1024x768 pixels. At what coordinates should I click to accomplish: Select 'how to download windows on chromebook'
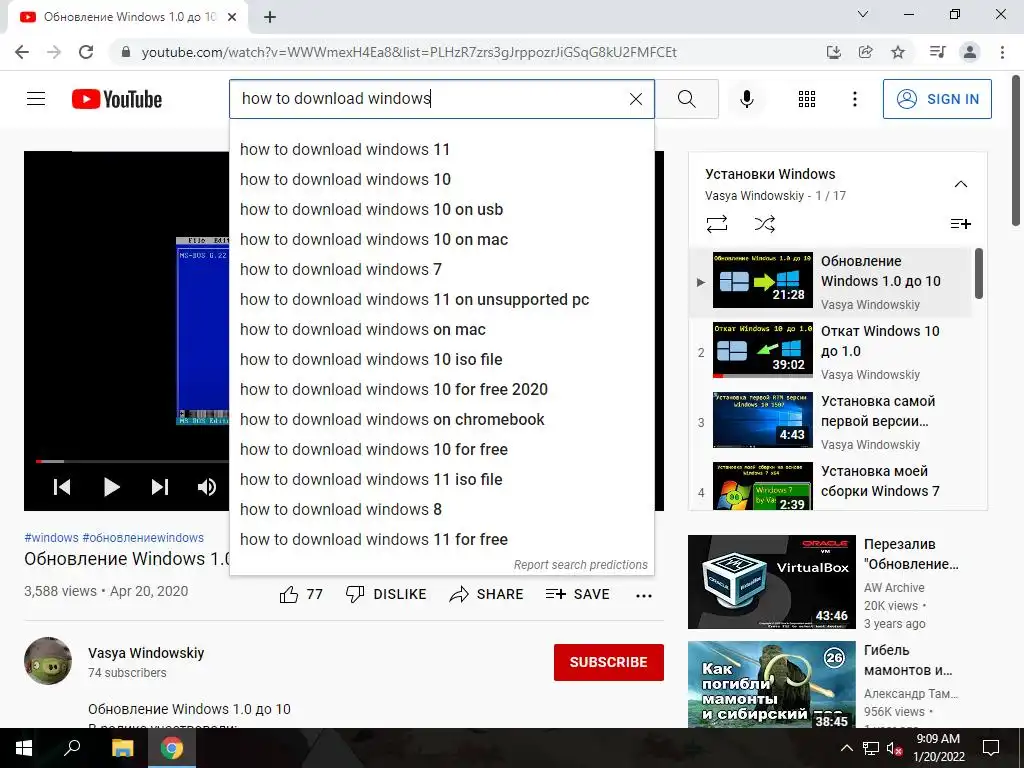coord(441,420)
